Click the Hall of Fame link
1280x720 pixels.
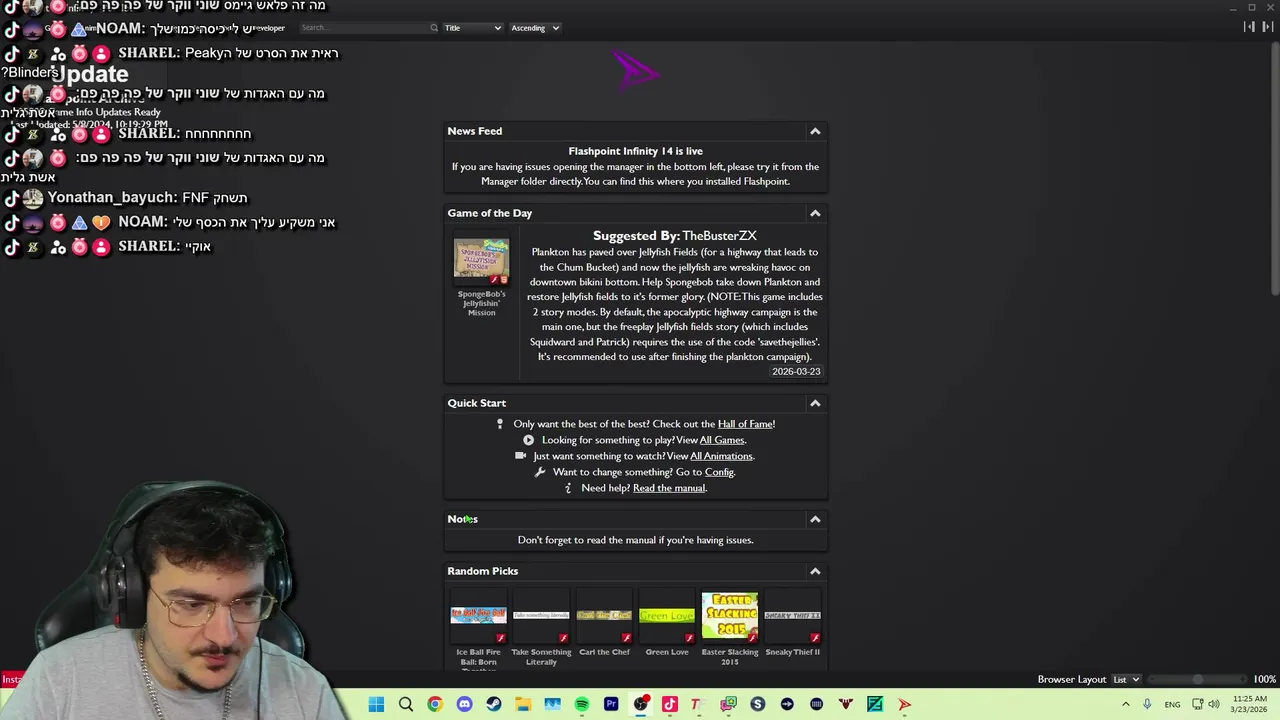pyautogui.click(x=745, y=424)
